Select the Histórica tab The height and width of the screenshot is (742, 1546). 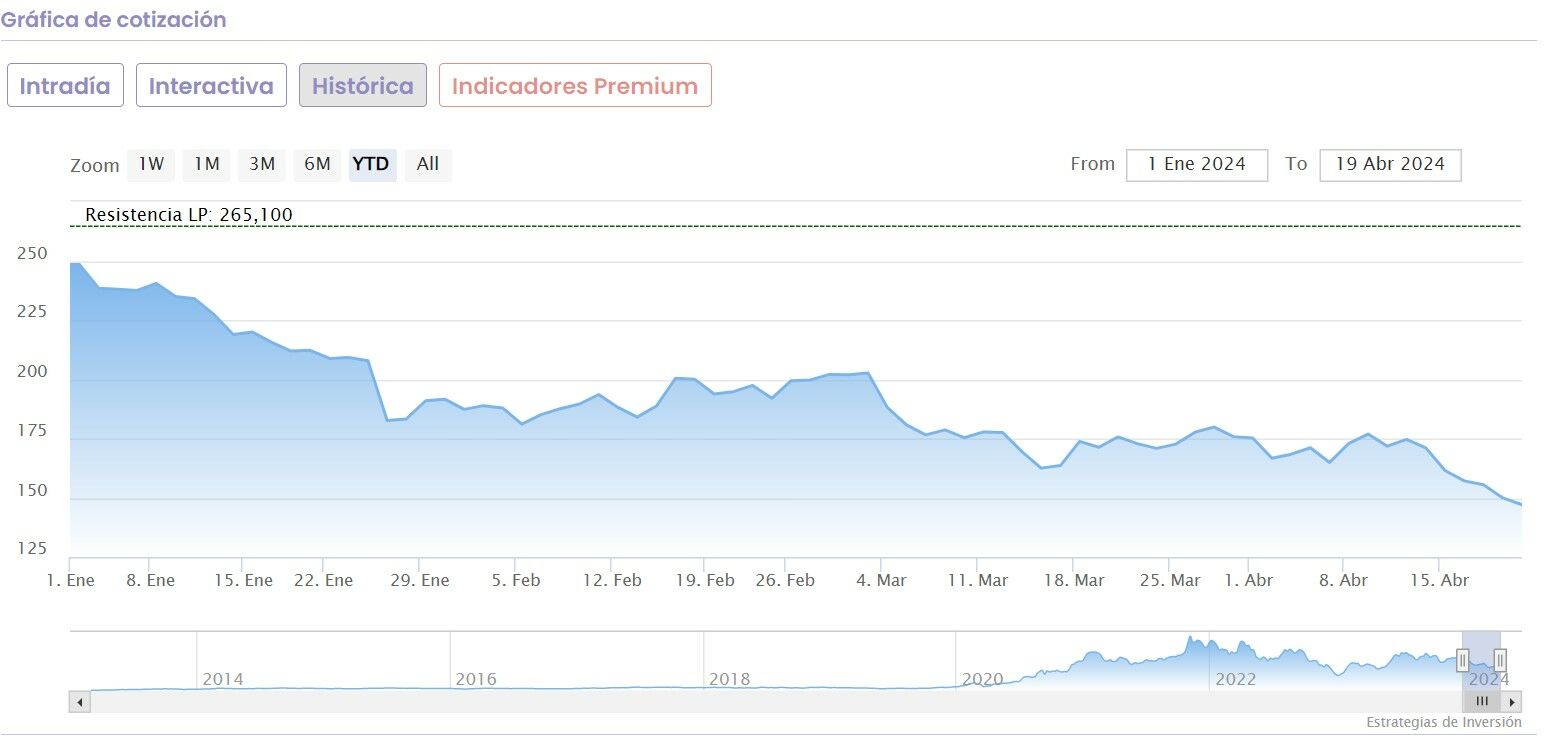pos(363,86)
